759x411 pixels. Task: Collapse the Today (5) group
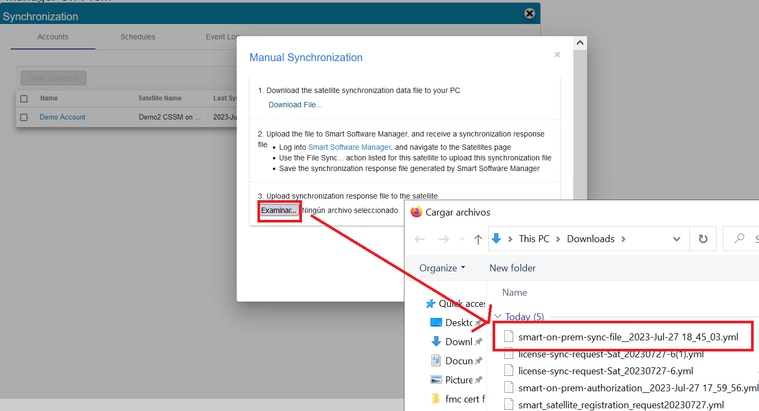click(x=498, y=317)
